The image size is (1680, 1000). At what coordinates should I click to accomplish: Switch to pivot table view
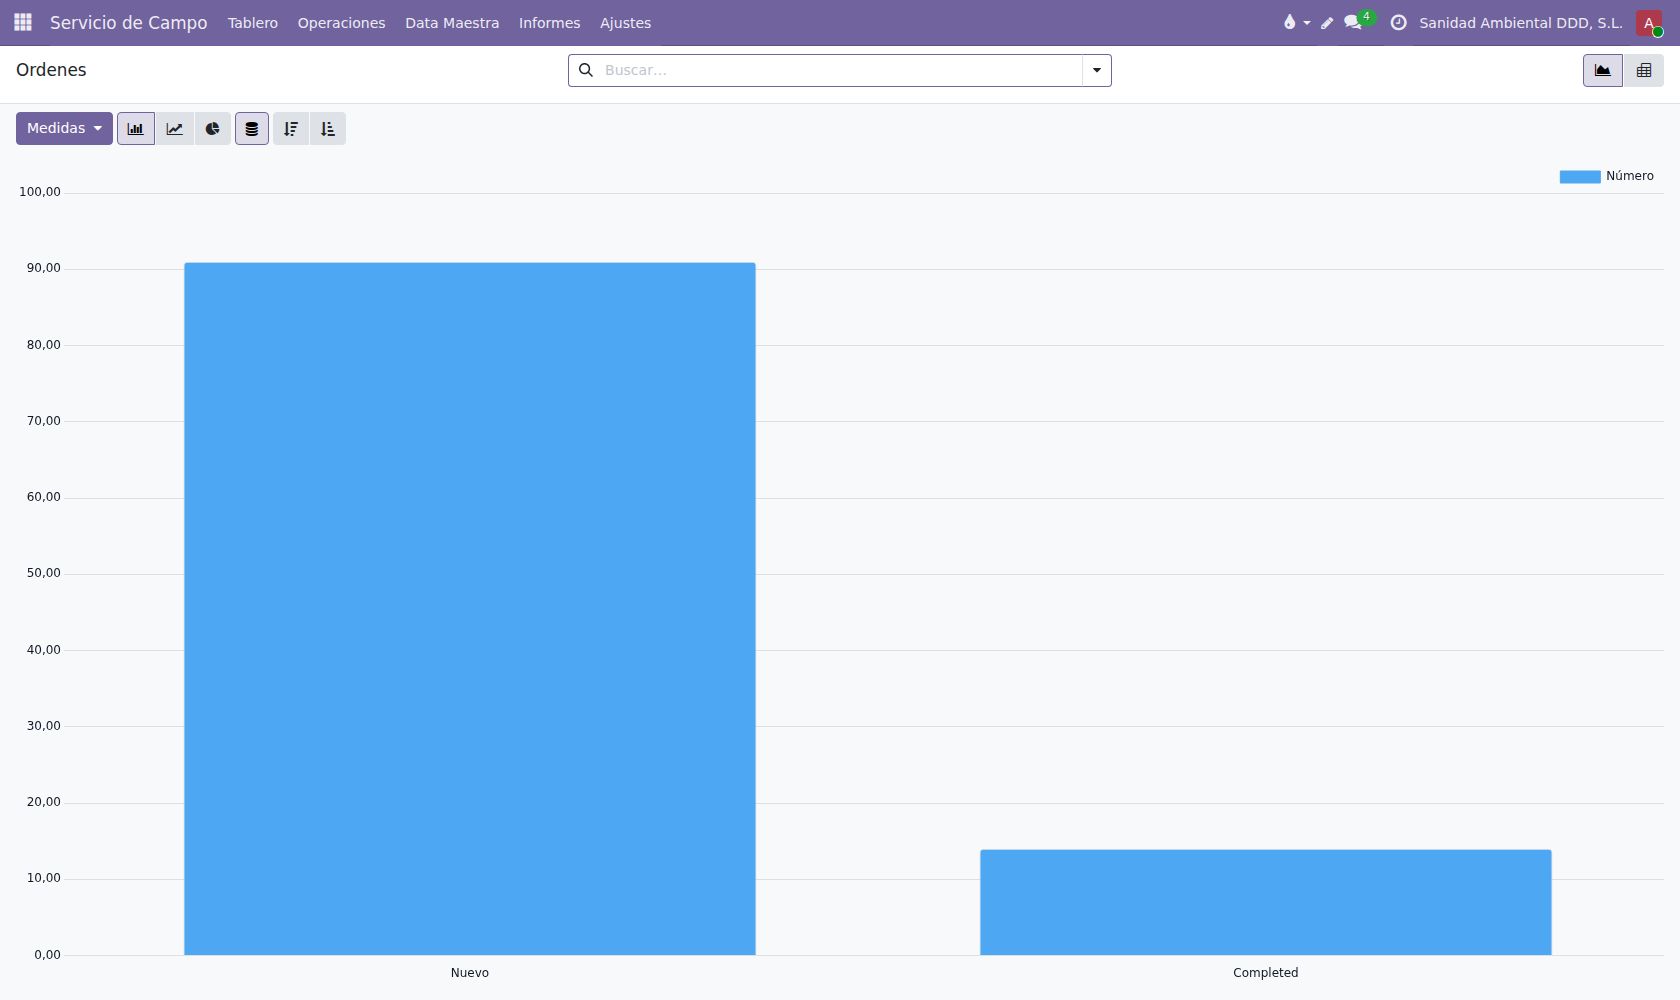pos(1644,70)
